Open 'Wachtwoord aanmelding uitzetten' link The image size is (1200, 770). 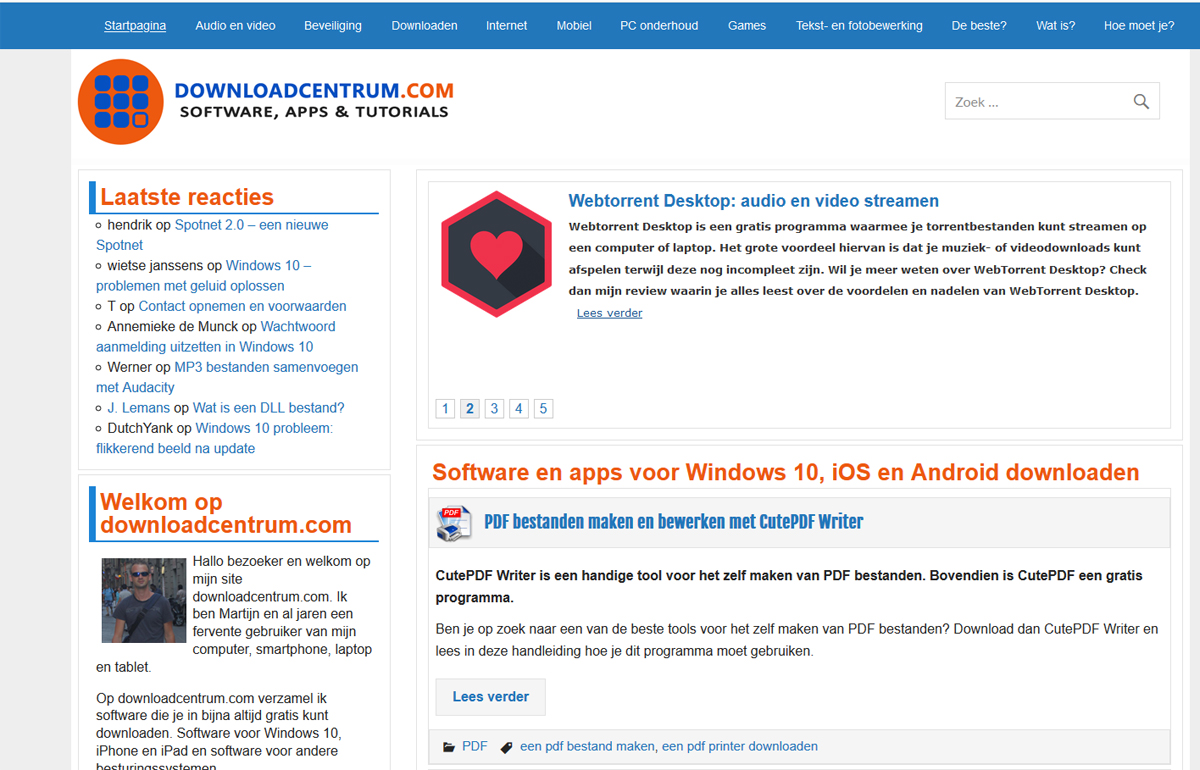point(216,337)
